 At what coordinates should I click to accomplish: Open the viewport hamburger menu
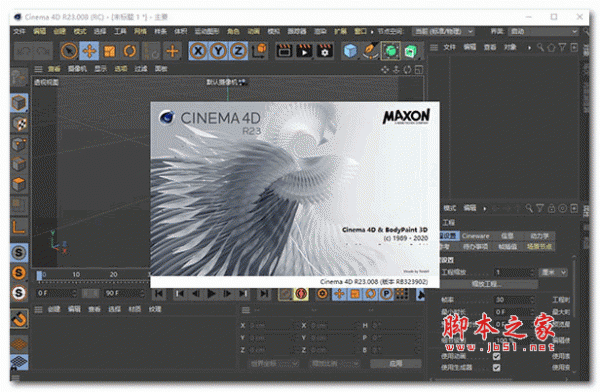(x=38, y=69)
